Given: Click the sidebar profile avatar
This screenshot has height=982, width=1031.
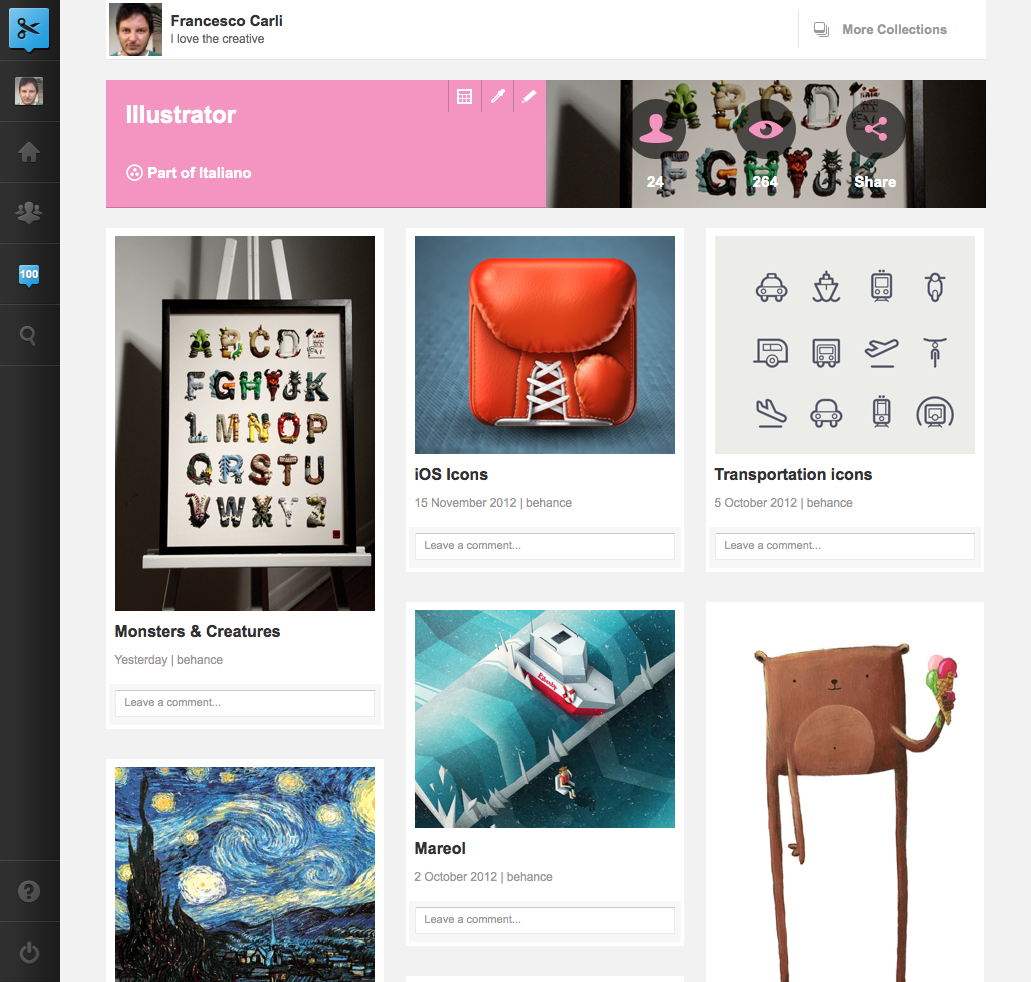Looking at the screenshot, I should click(x=29, y=91).
